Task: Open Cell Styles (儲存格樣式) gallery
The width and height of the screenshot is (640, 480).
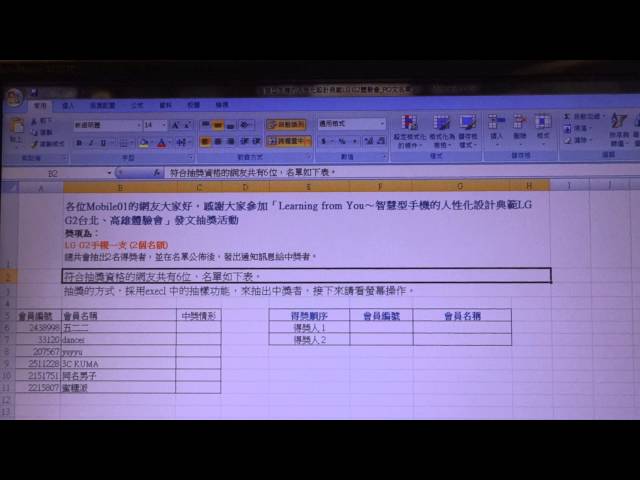Action: (468, 131)
